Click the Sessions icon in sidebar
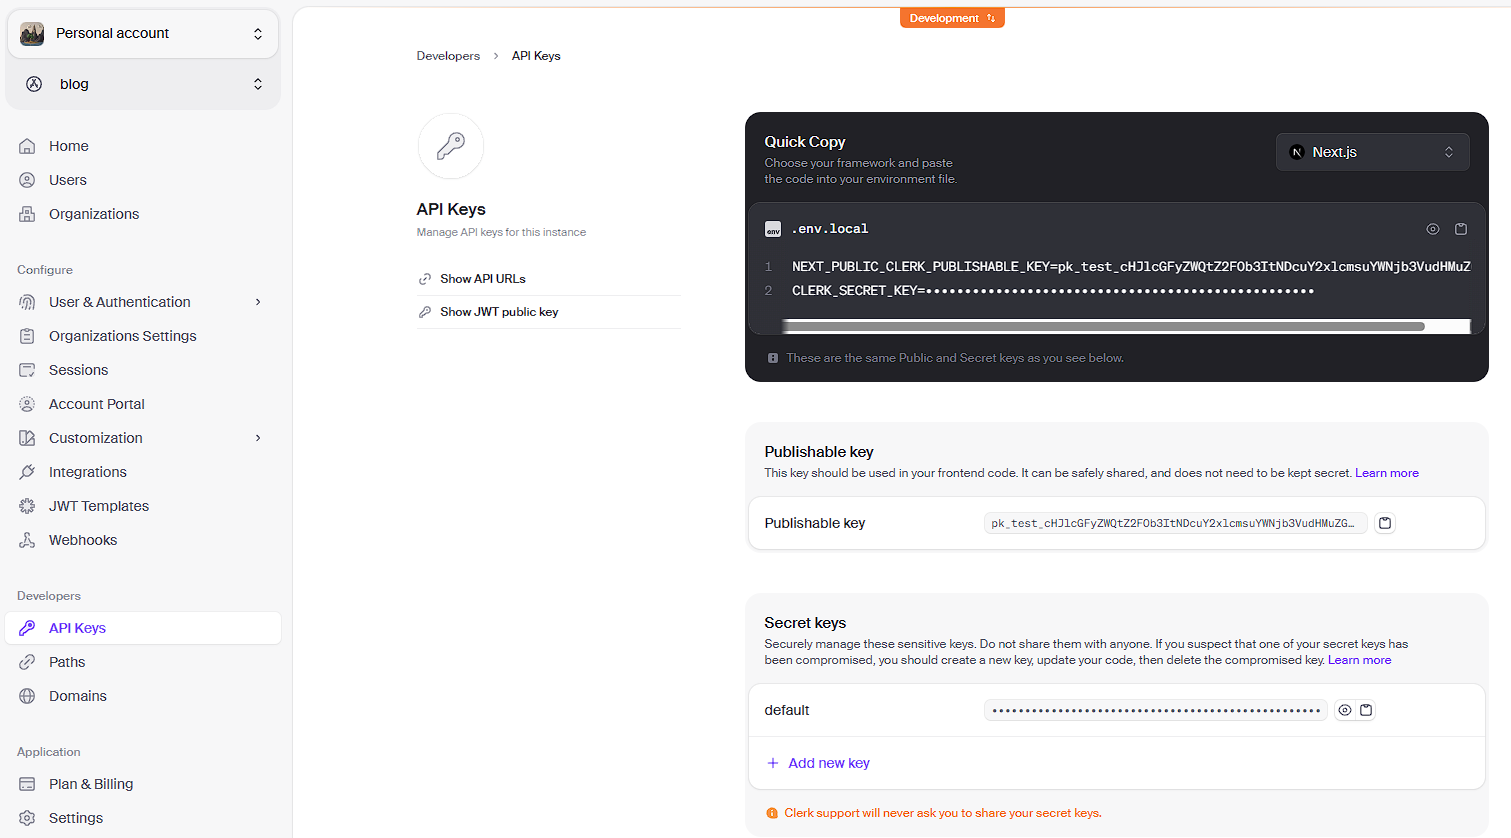The width and height of the screenshot is (1511, 838). 27,370
